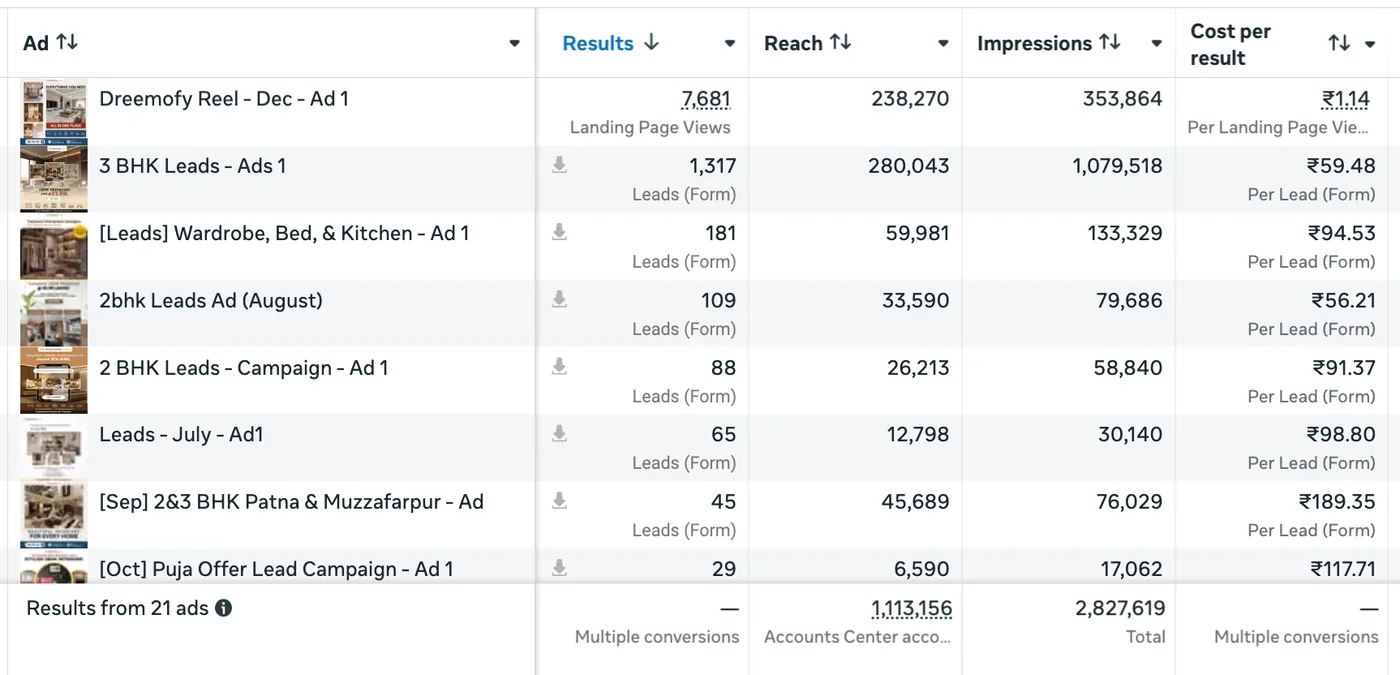Open the Dreemofy Reel - Dec - Ad 1 name
Viewport: 1400px width, 675px height.
224,99
